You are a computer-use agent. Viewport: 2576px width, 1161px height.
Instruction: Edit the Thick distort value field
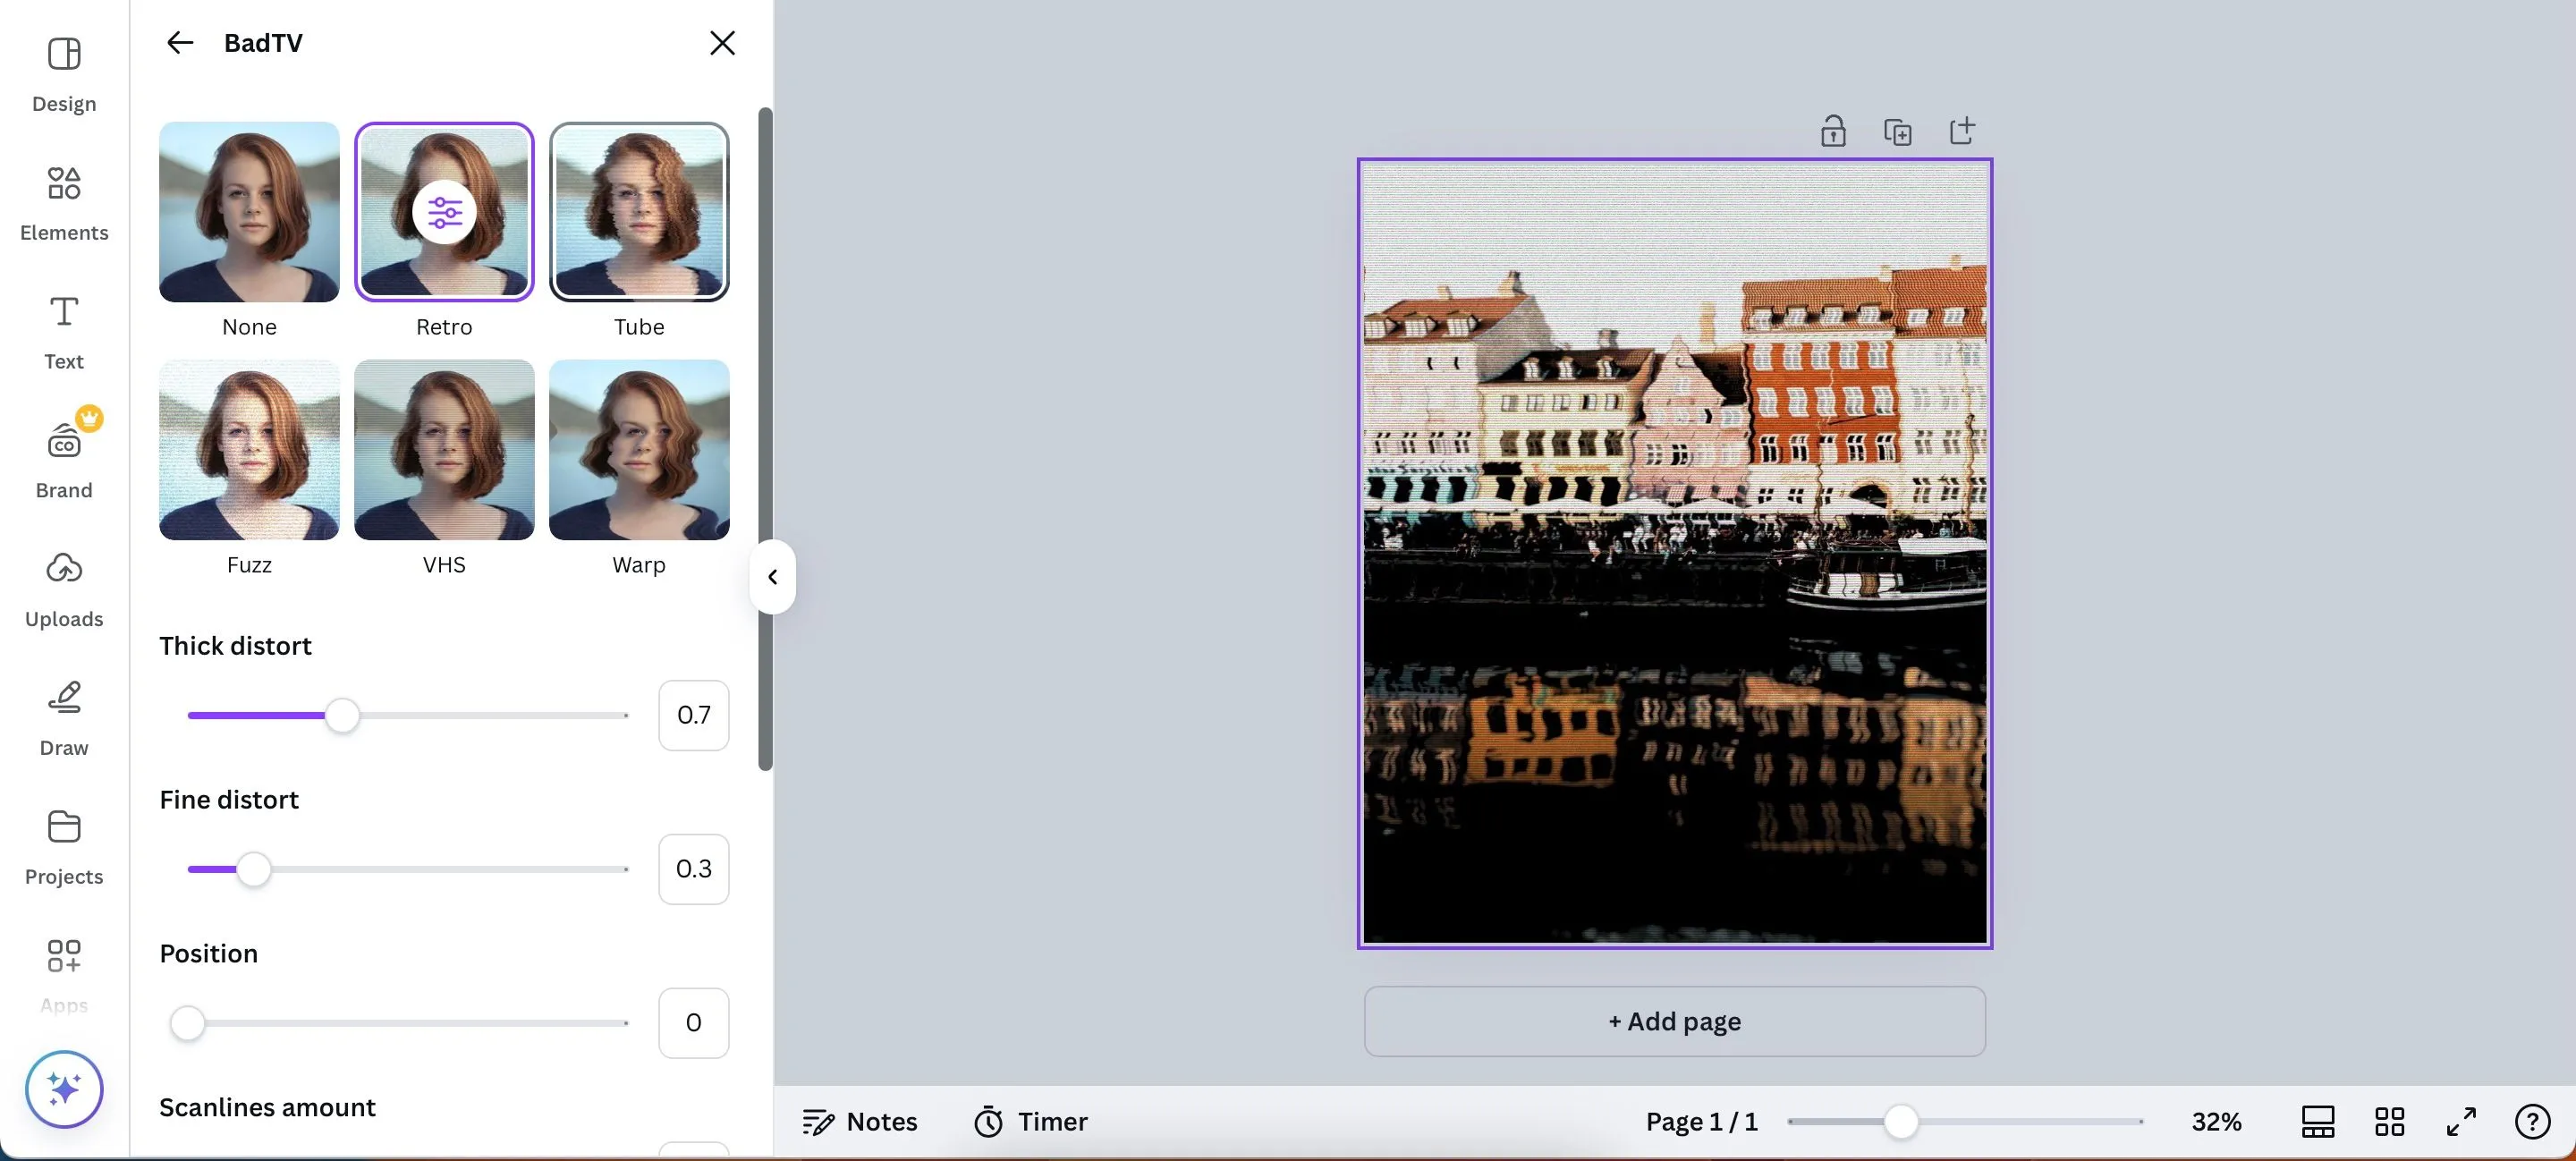coord(694,716)
